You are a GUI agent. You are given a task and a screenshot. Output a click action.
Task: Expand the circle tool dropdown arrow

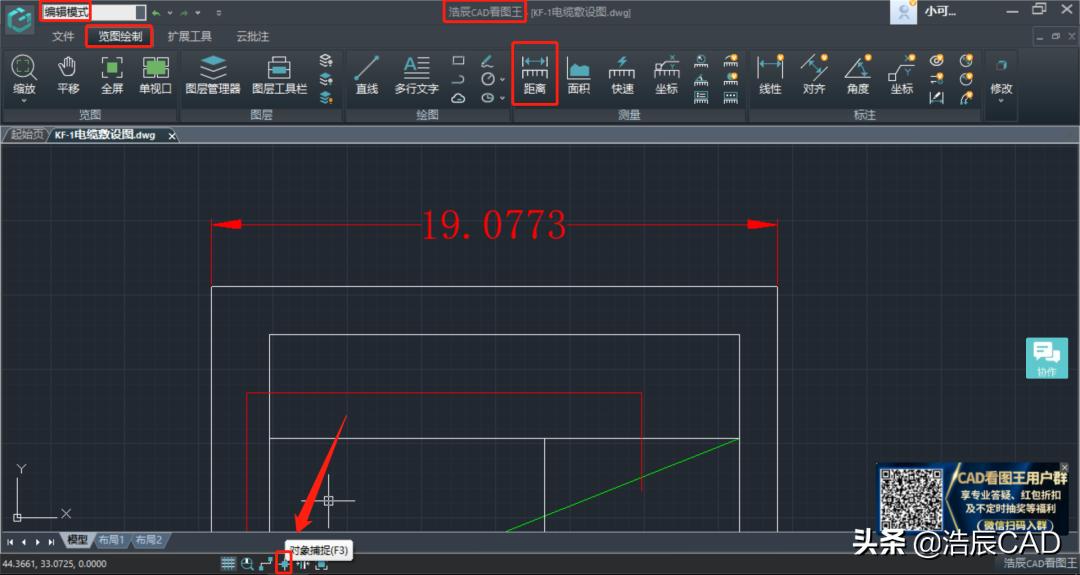pos(502,80)
